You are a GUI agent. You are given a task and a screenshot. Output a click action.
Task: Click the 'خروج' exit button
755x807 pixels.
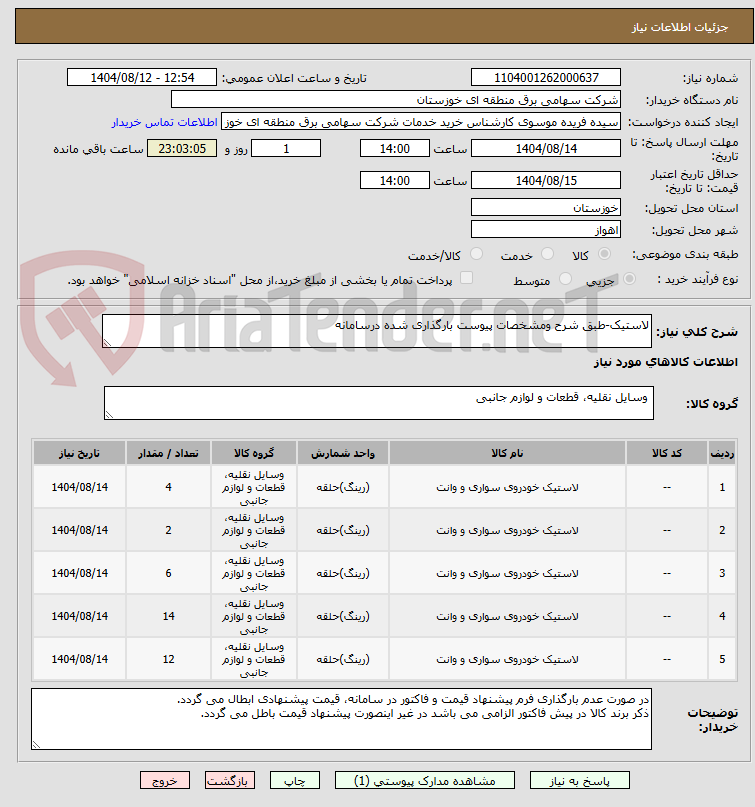pyautogui.click(x=165, y=780)
